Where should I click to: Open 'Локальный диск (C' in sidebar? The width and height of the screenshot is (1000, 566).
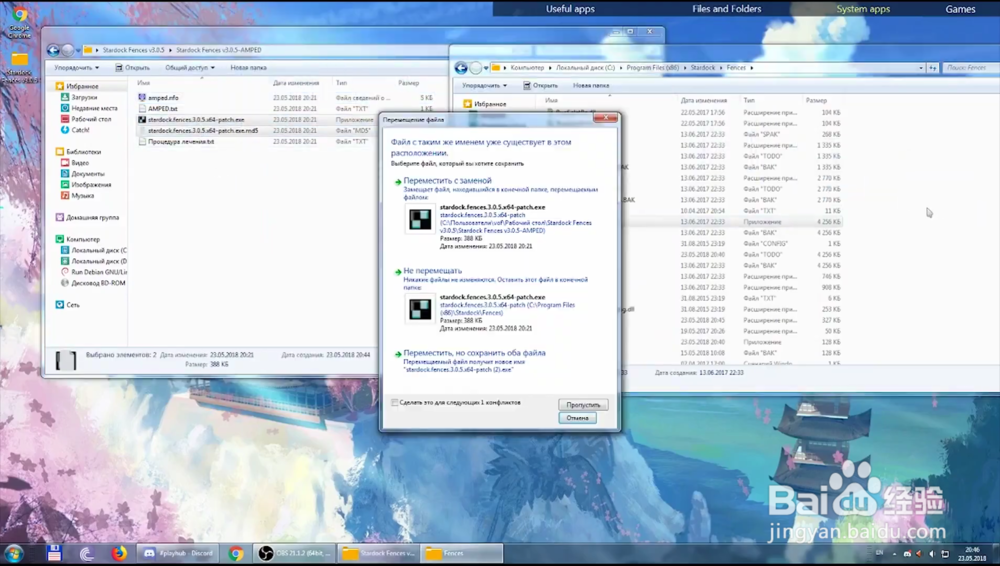[x=98, y=250]
